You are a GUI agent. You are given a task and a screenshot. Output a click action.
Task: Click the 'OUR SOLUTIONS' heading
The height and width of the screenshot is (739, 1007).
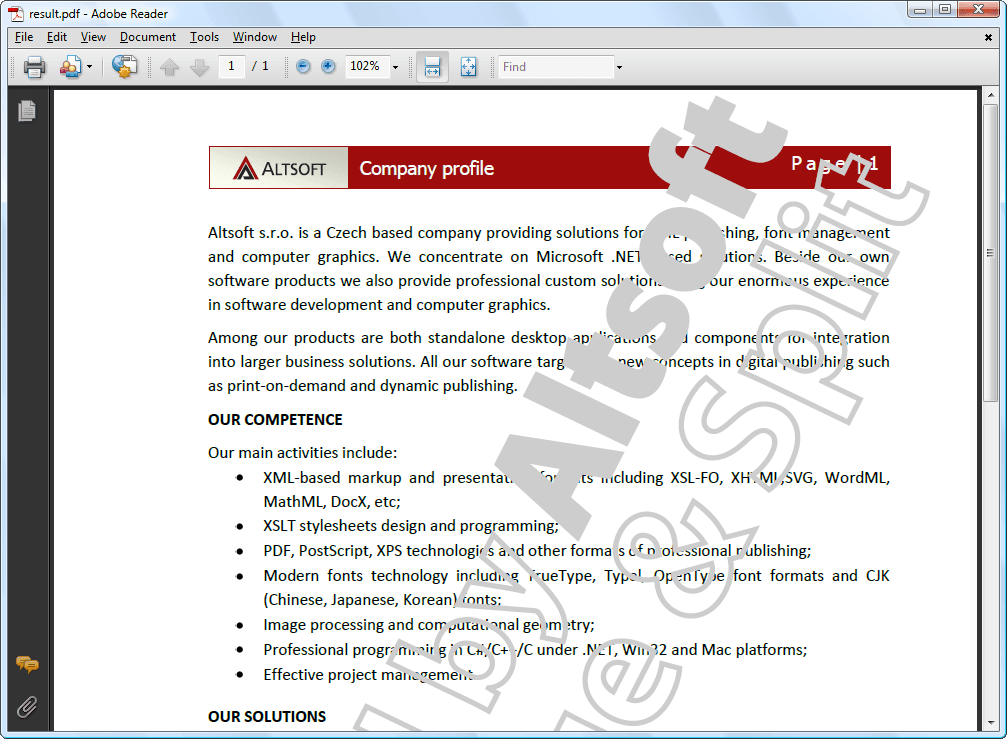(x=267, y=717)
